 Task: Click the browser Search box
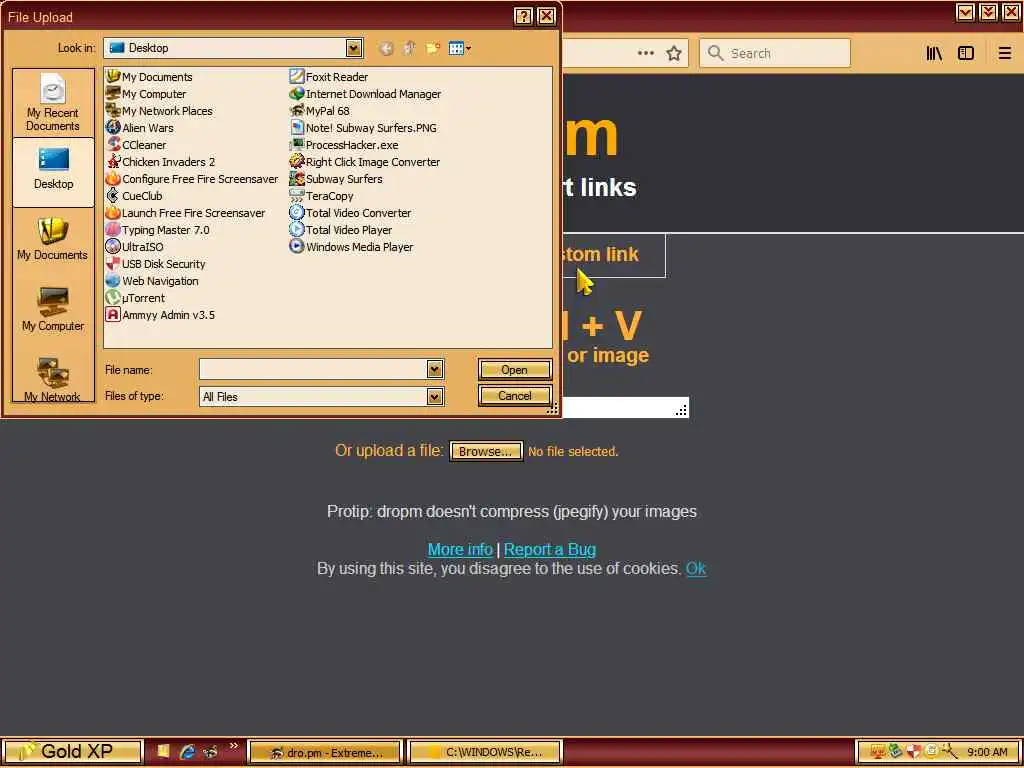click(775, 54)
